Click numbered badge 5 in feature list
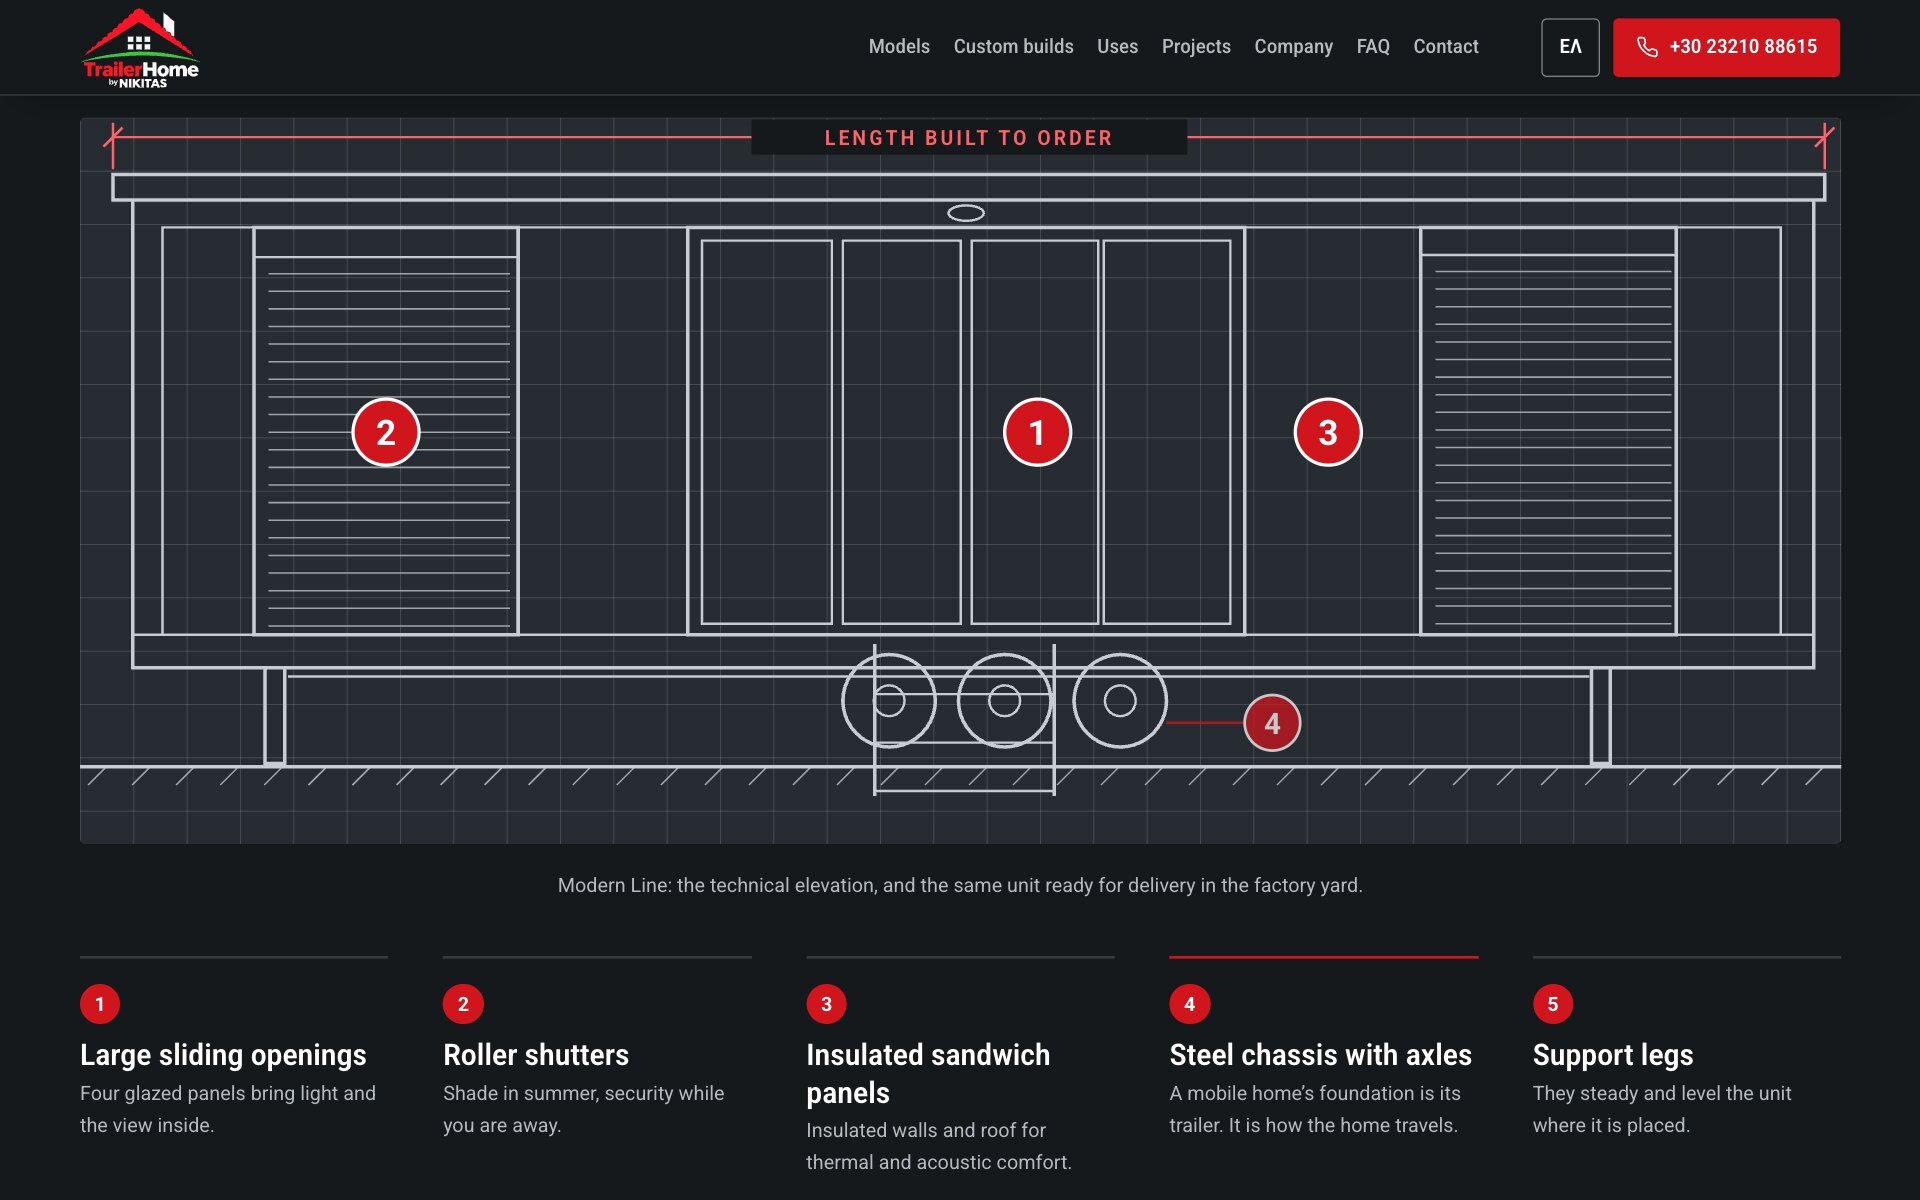The height and width of the screenshot is (1200, 1920). point(1553,1004)
